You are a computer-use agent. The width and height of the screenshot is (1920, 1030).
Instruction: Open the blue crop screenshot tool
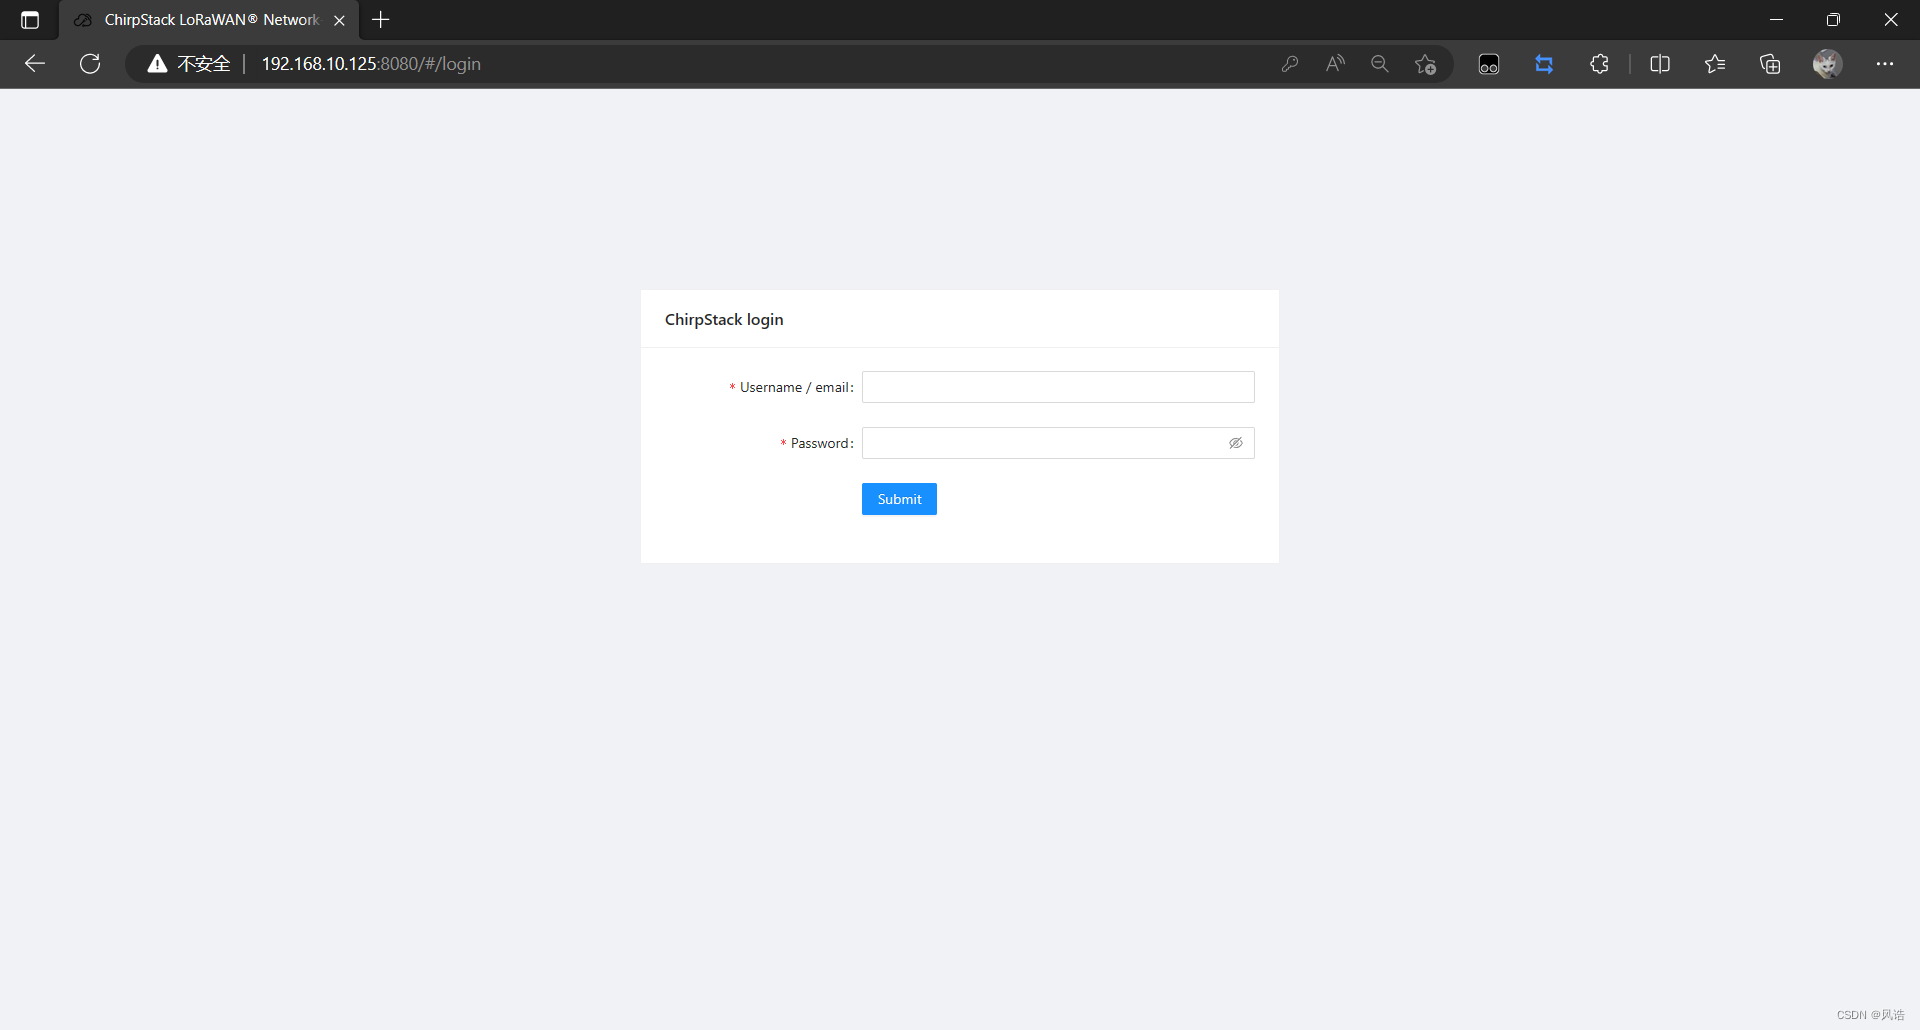pos(1544,64)
